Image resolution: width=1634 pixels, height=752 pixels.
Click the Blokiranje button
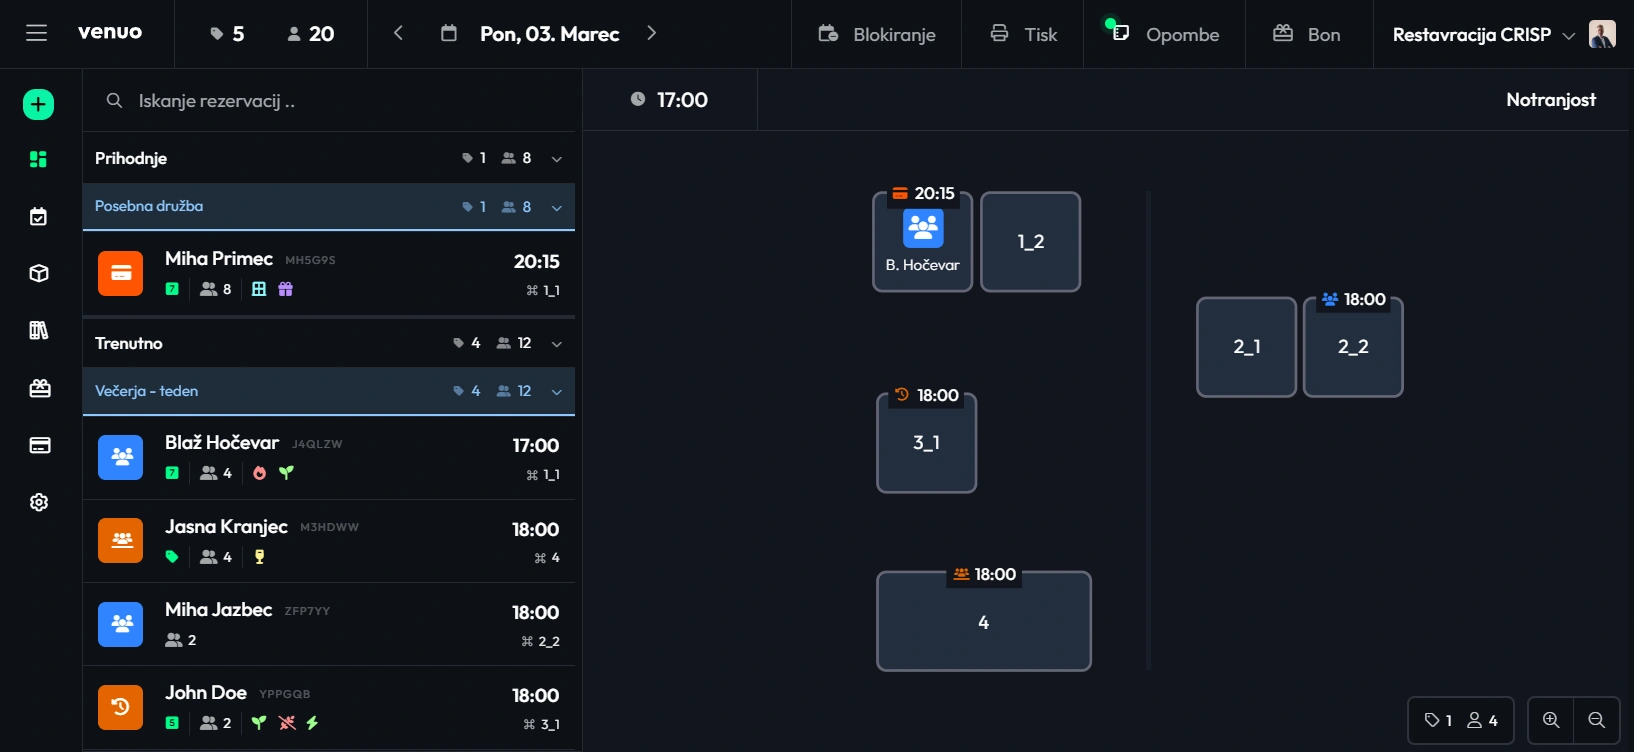(877, 34)
